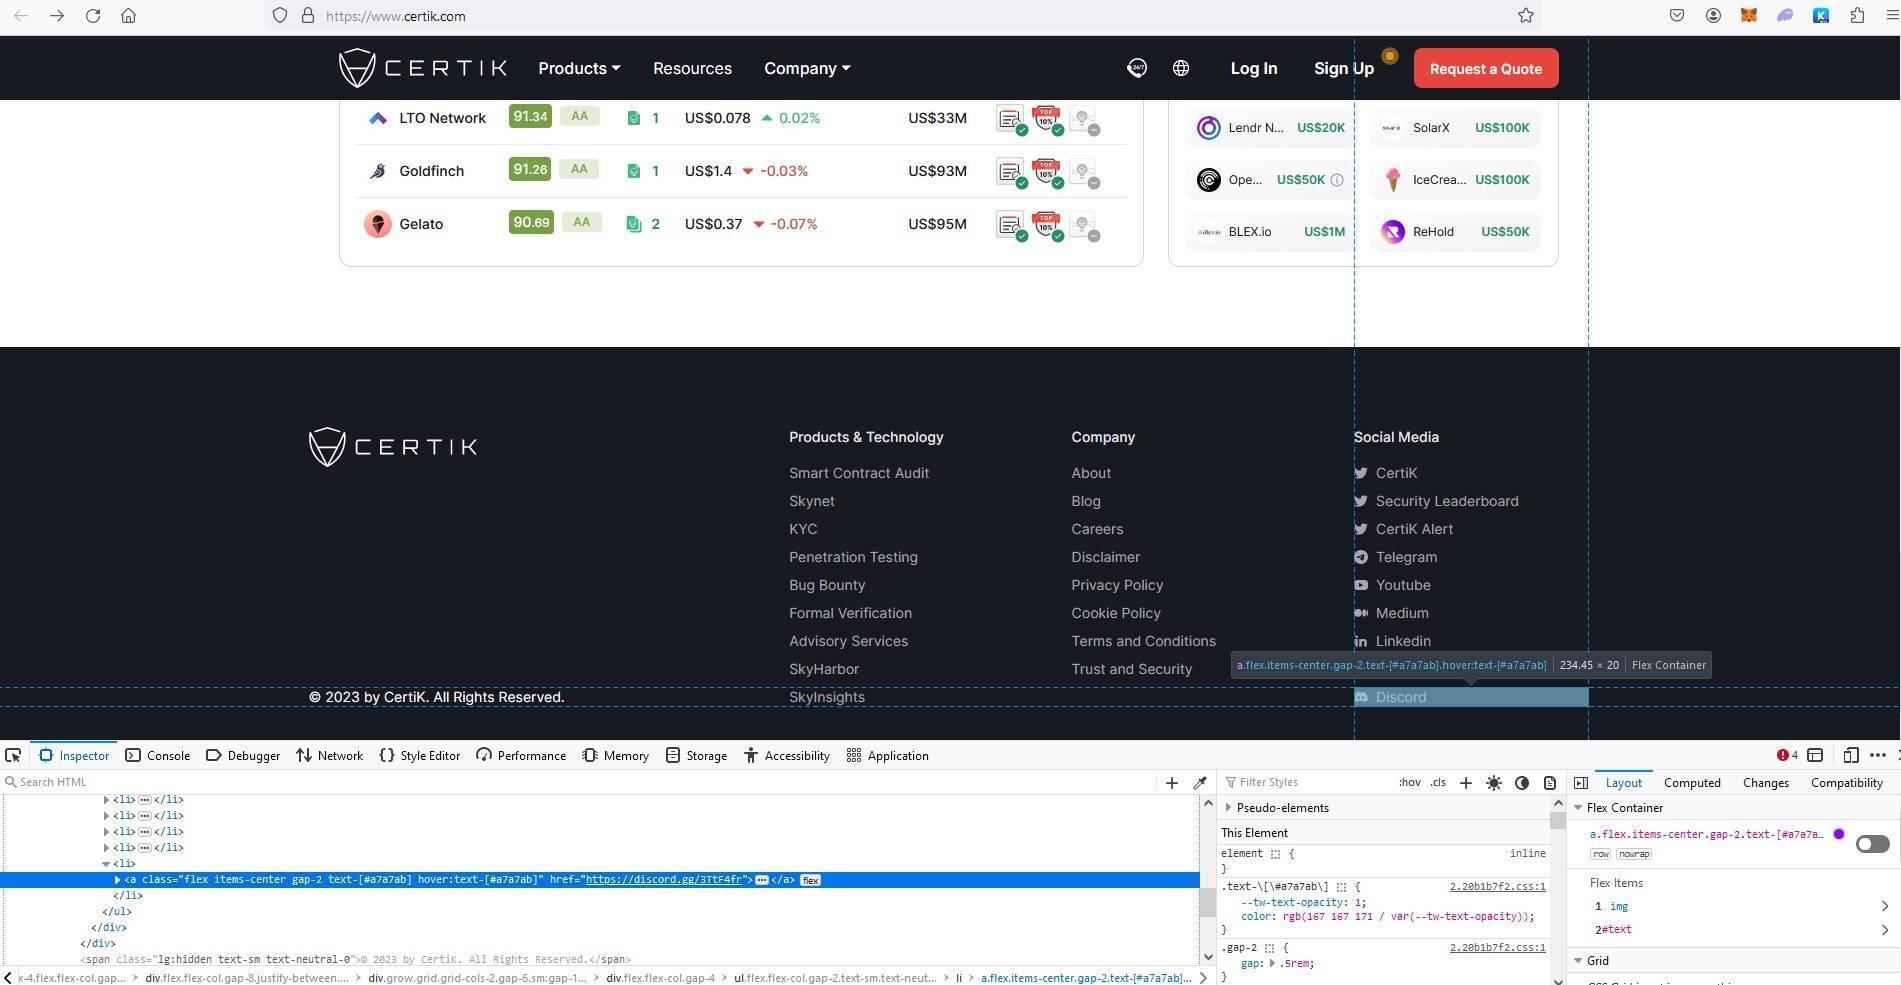Open the Compatibility tab
Screen dimensions: 1901x985
click(1846, 783)
